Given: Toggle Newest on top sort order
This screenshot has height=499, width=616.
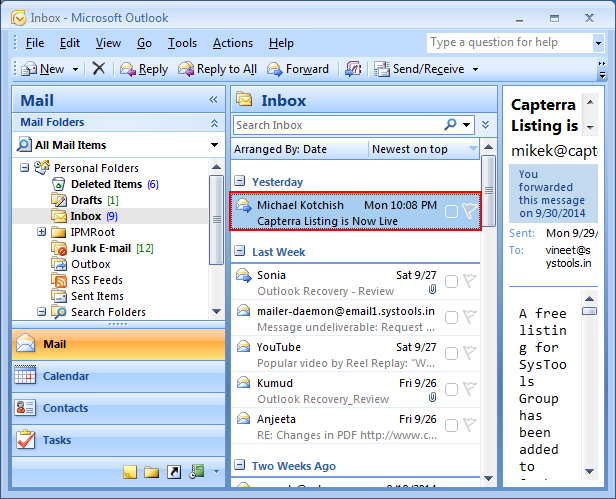Looking at the screenshot, I should (424, 149).
